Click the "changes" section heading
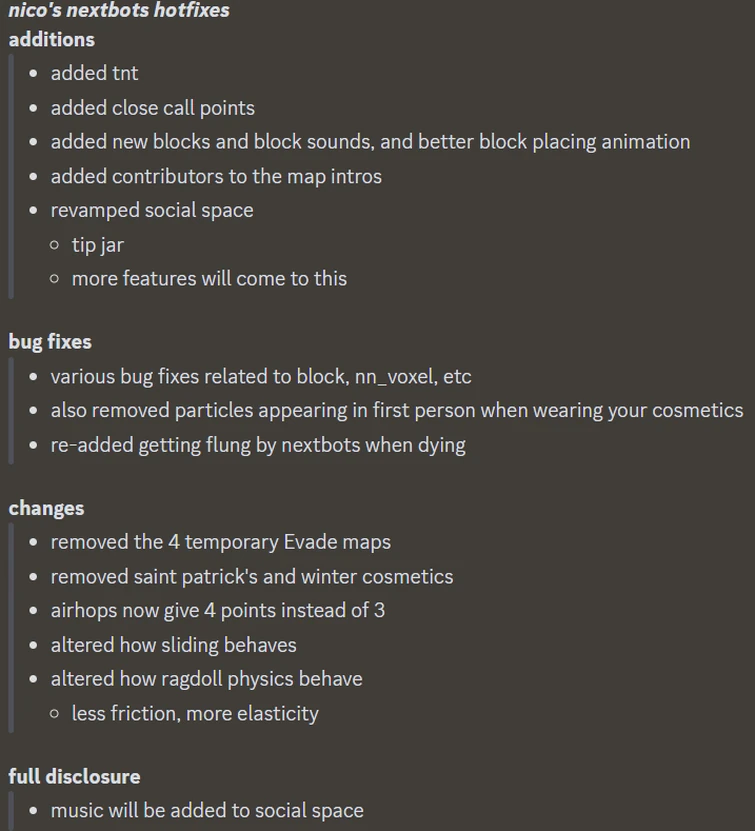Viewport: 755px width, 831px height. 46,508
